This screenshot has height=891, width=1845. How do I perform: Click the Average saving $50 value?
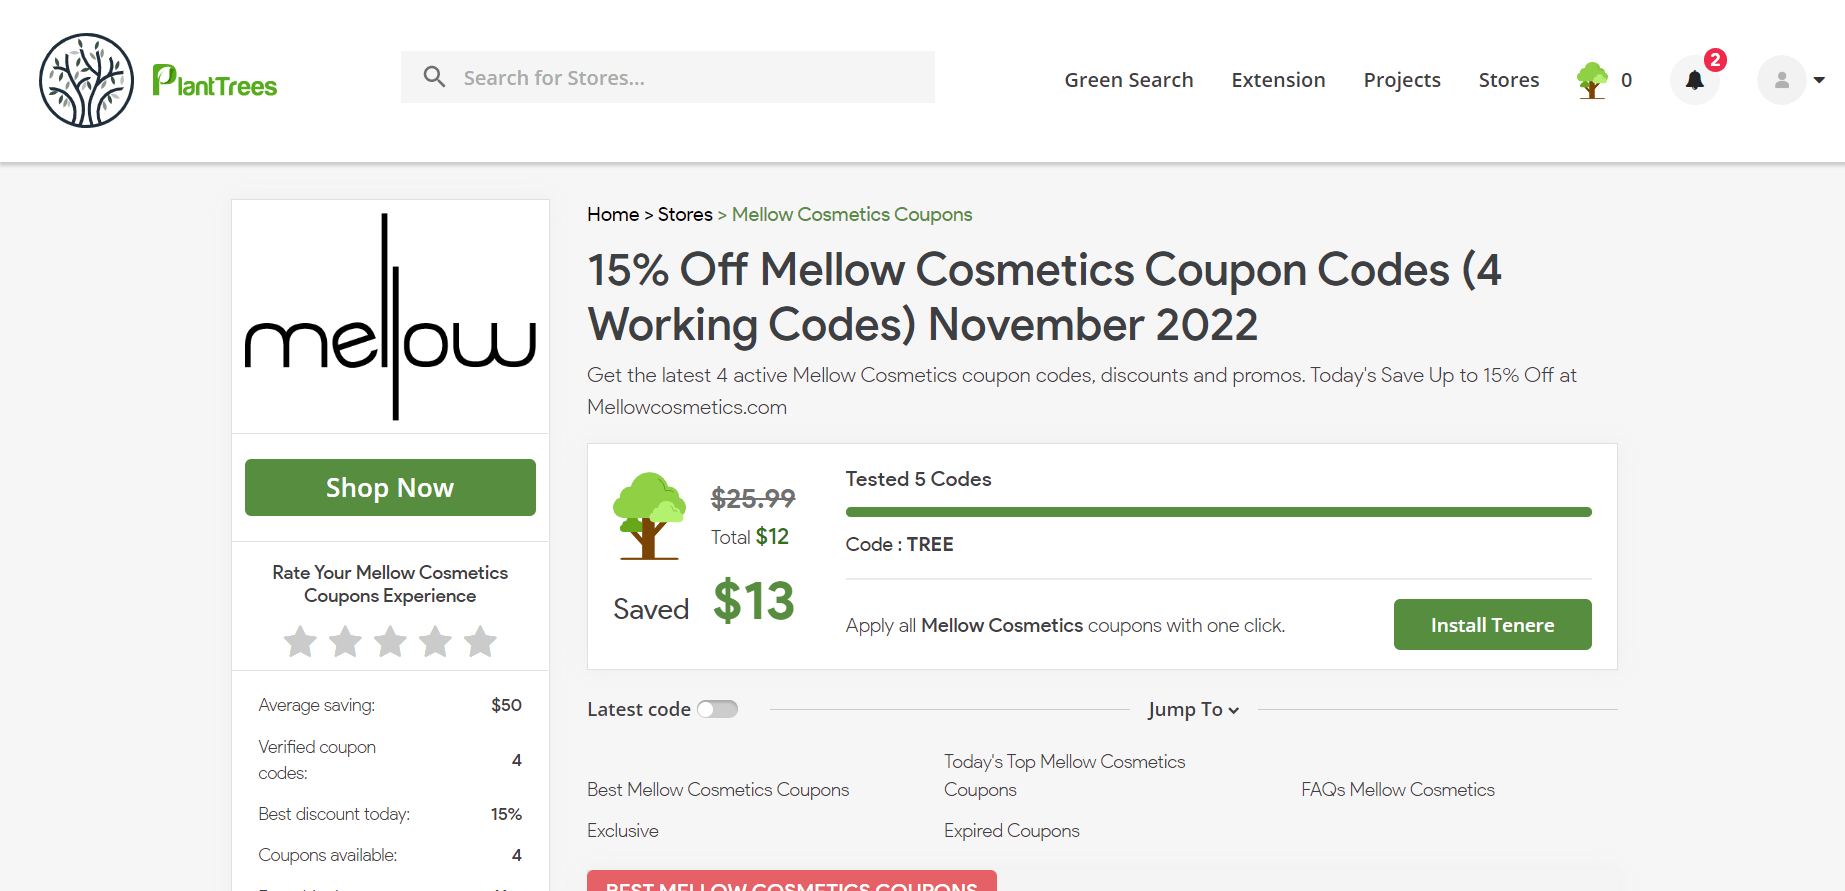(506, 705)
